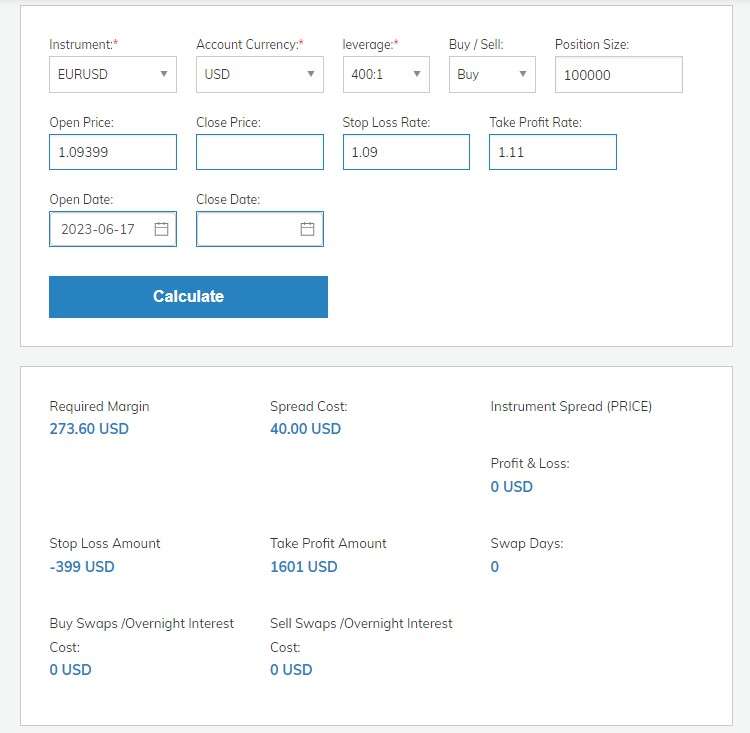Click the Spread Cost 40.00 USD value

point(305,429)
